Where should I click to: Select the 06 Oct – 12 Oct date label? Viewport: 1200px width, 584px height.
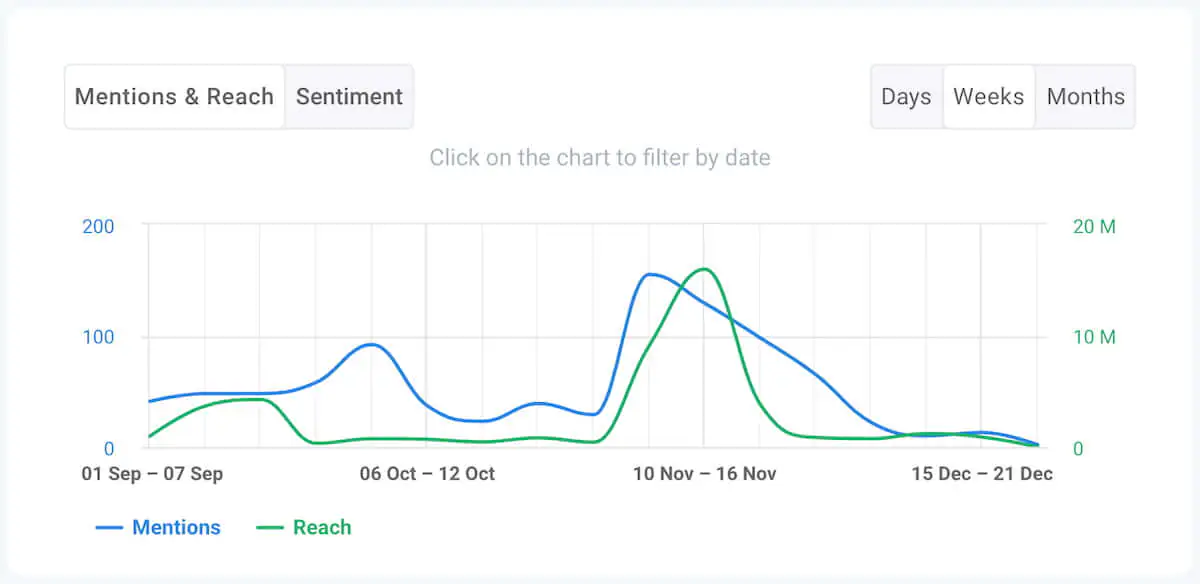tap(427, 473)
